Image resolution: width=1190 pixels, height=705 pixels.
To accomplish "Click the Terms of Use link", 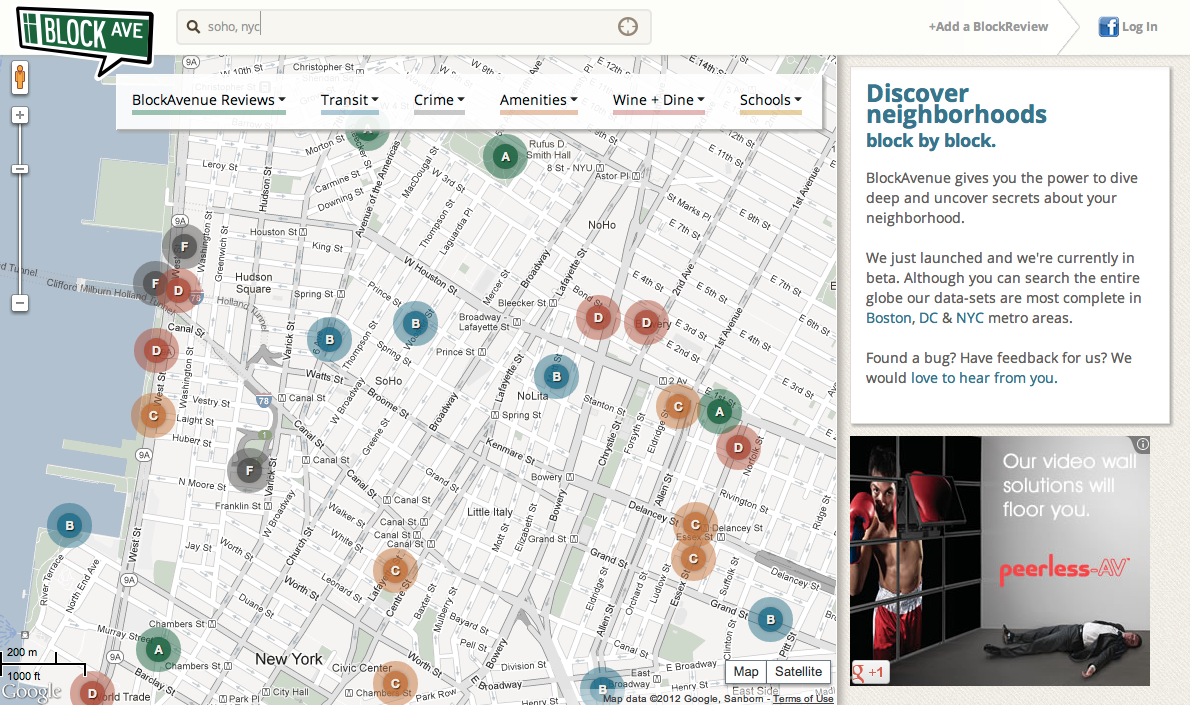I will coord(803,699).
